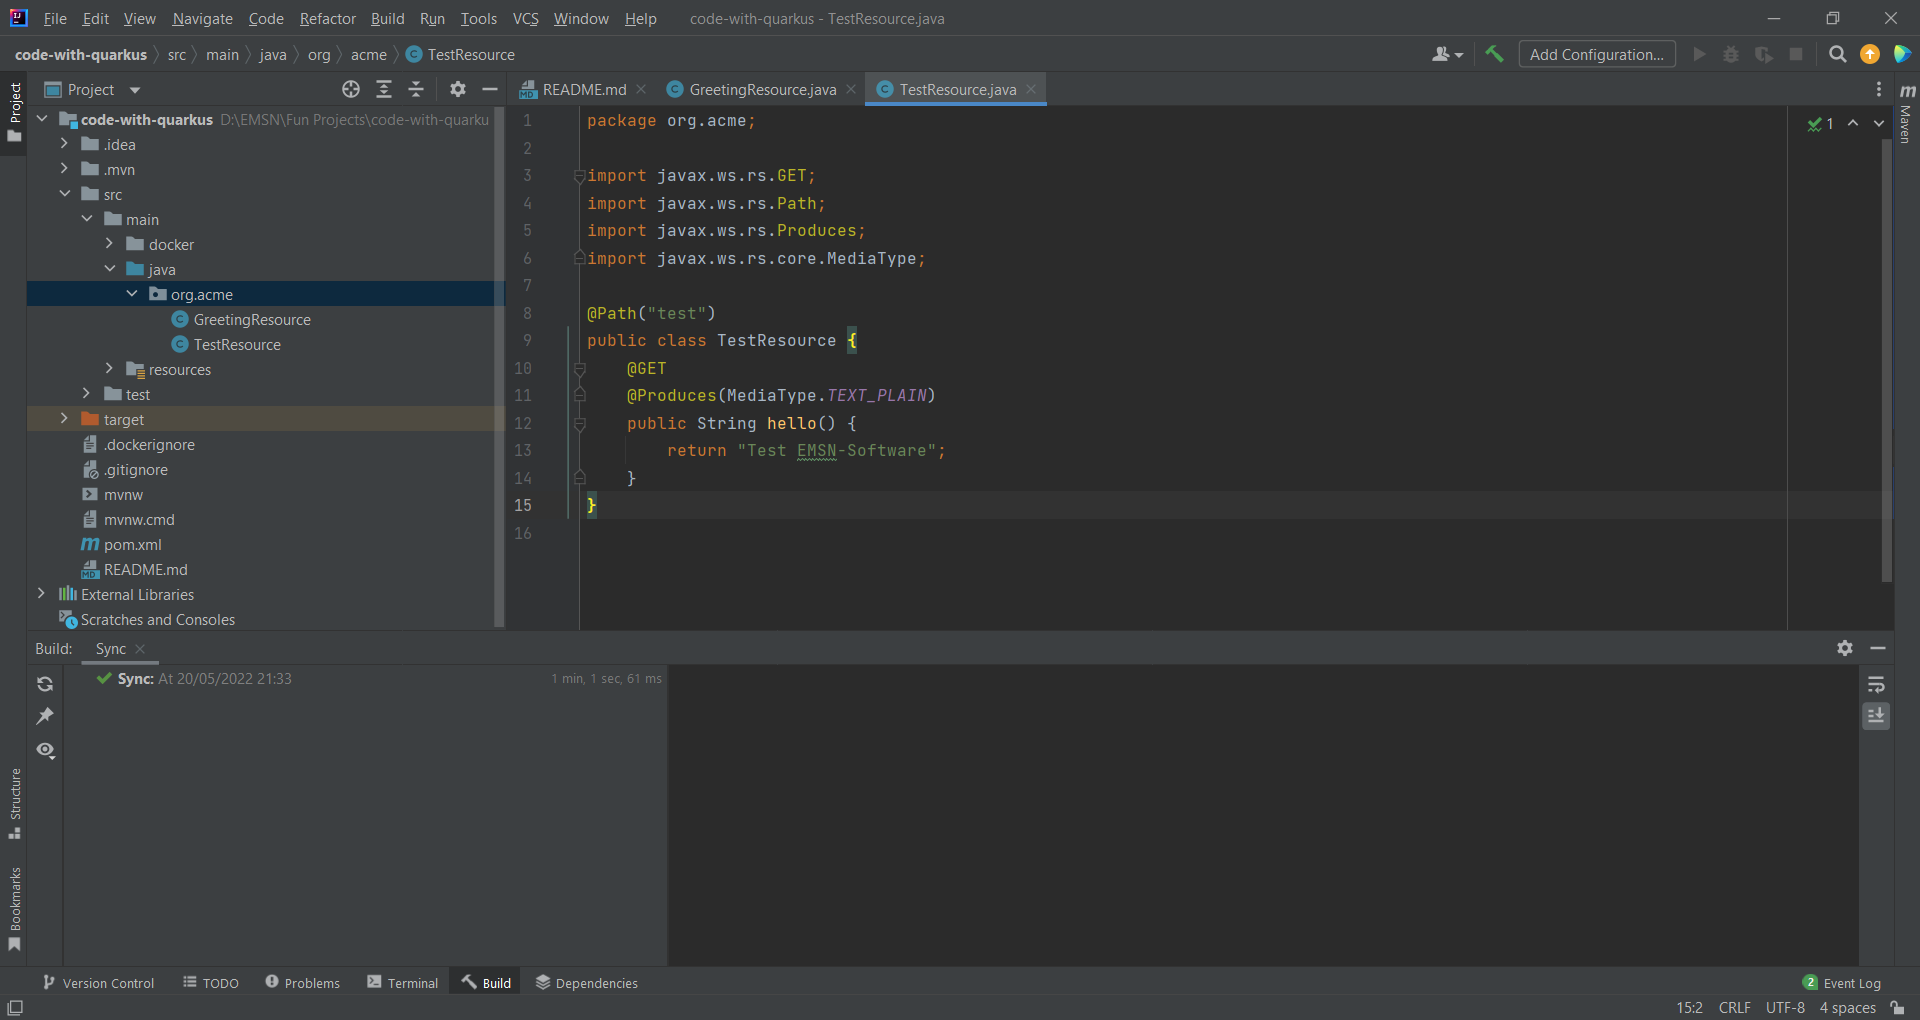The height and width of the screenshot is (1020, 1920).
Task: Toggle tool window bars icon bottom-left
Action: tap(14, 1007)
